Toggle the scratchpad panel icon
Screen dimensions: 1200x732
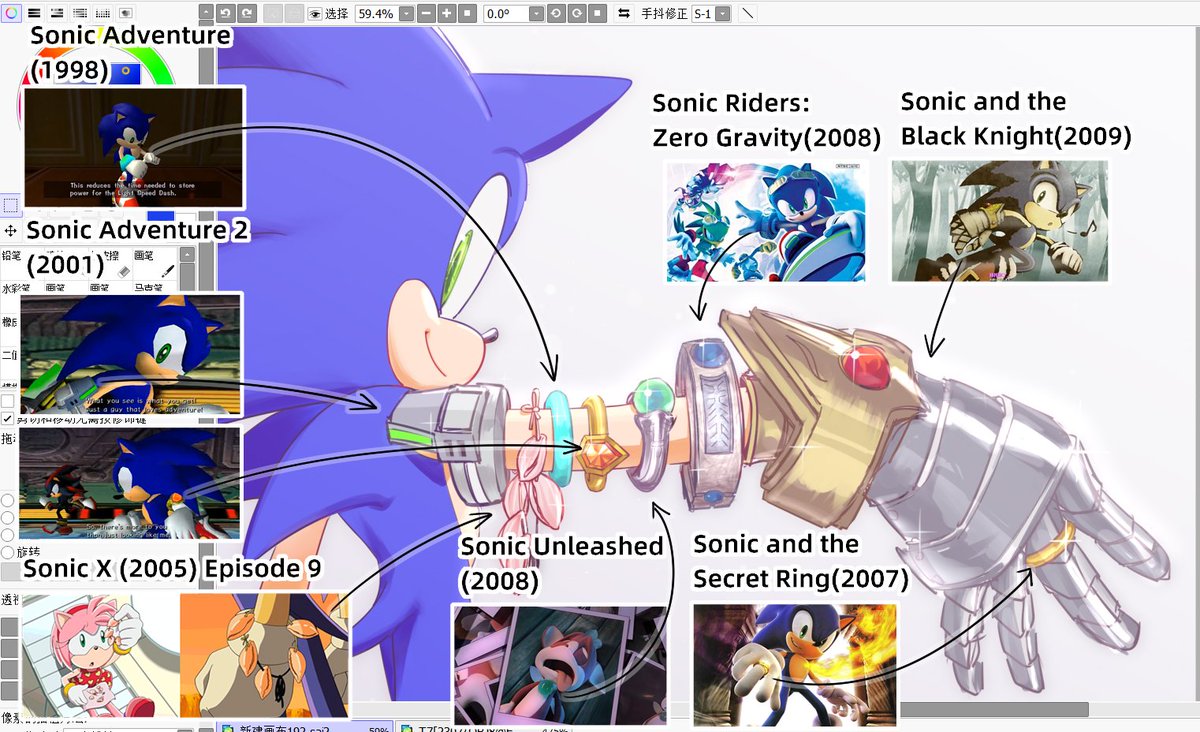tap(126, 13)
